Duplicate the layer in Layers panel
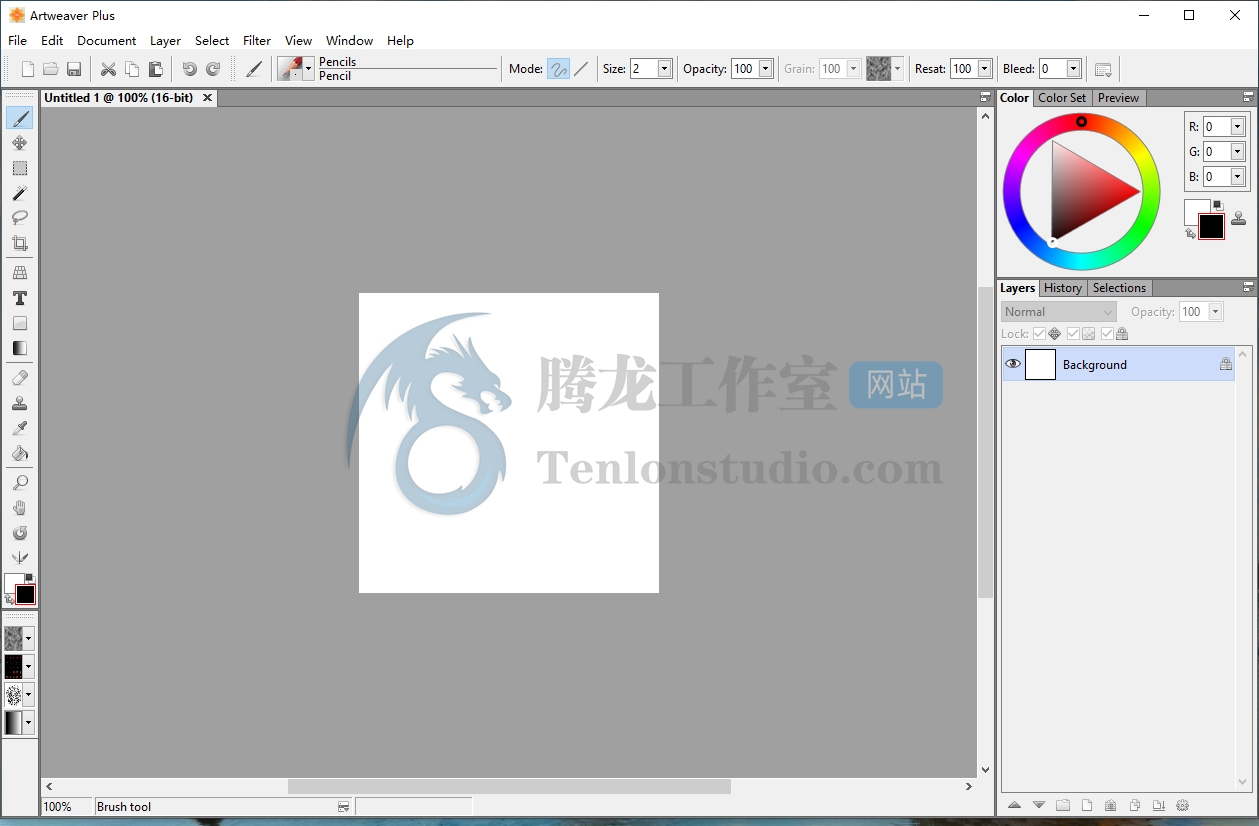 (1135, 805)
